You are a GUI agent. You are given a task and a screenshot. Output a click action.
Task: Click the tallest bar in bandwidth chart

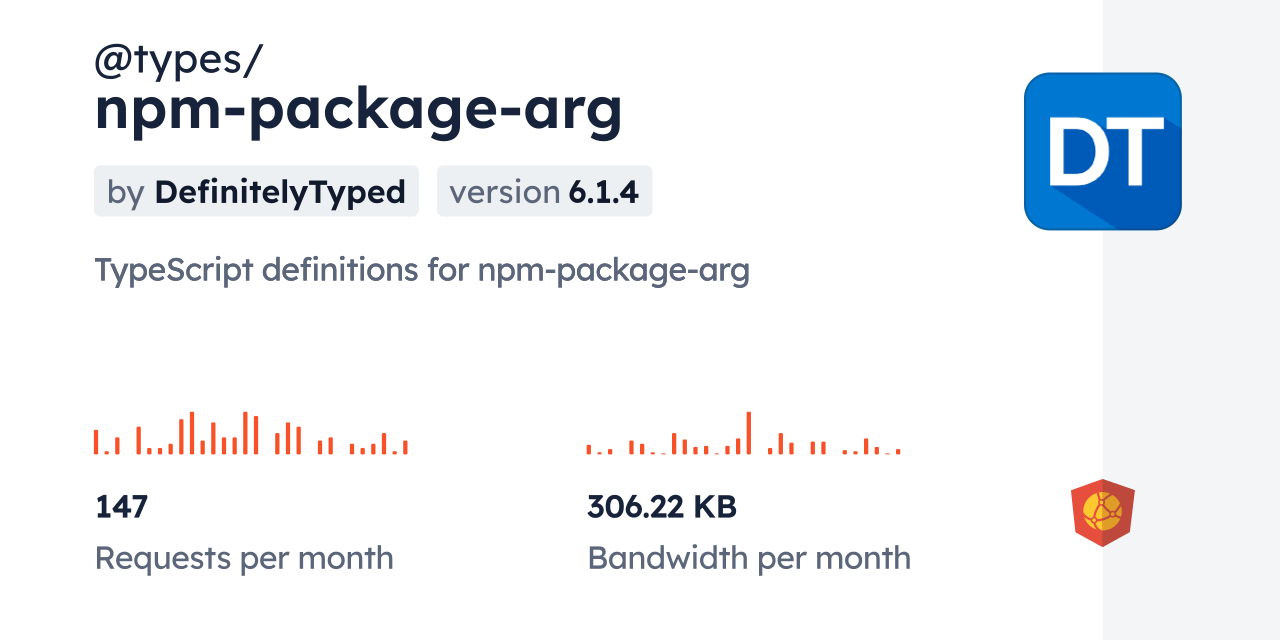tap(748, 433)
